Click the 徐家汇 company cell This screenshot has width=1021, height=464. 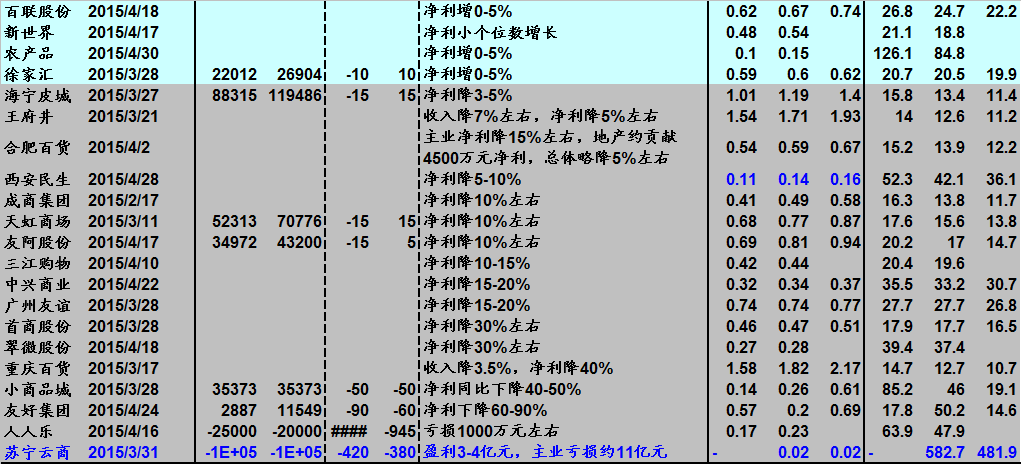tap(29, 74)
